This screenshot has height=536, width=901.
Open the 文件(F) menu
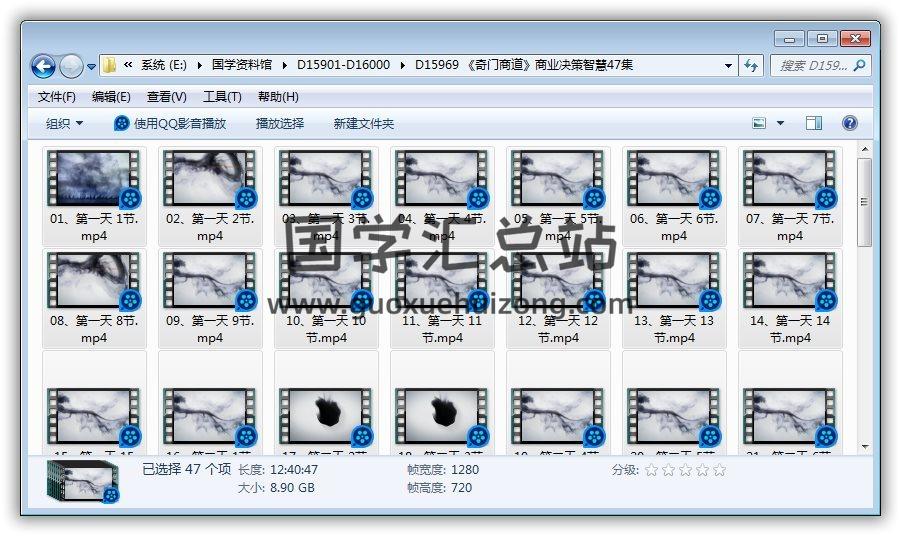click(x=57, y=97)
